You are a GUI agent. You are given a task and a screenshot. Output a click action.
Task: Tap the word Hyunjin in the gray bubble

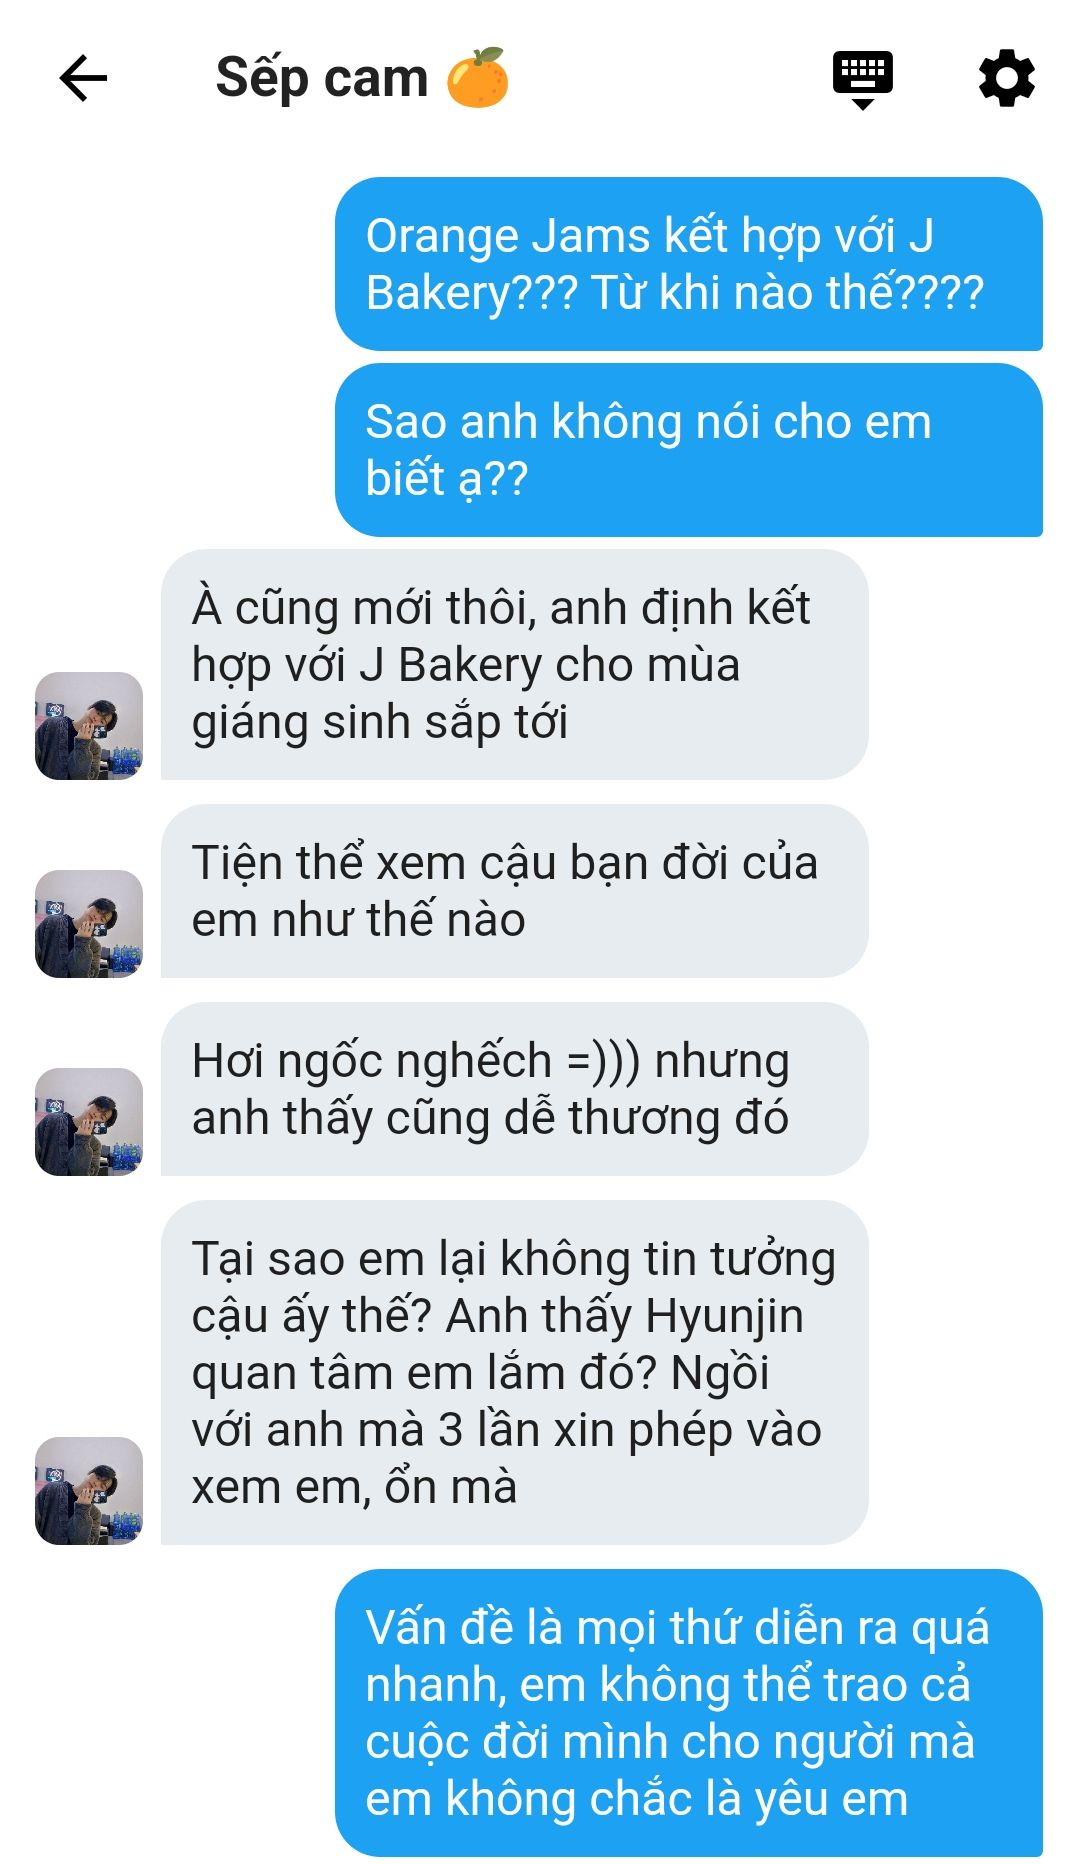(x=724, y=1316)
